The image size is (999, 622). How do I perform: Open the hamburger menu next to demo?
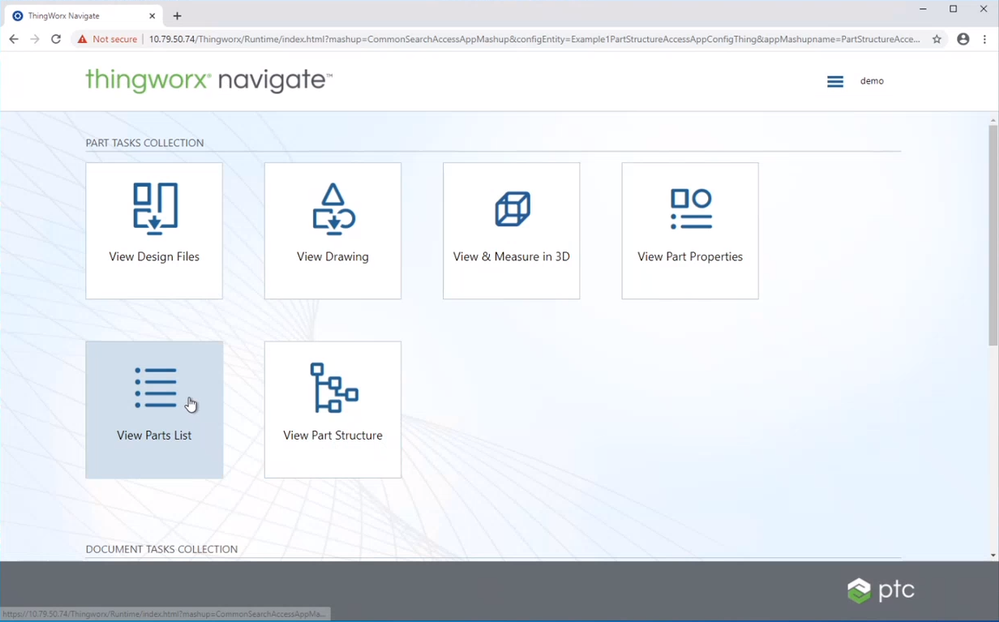tap(835, 82)
